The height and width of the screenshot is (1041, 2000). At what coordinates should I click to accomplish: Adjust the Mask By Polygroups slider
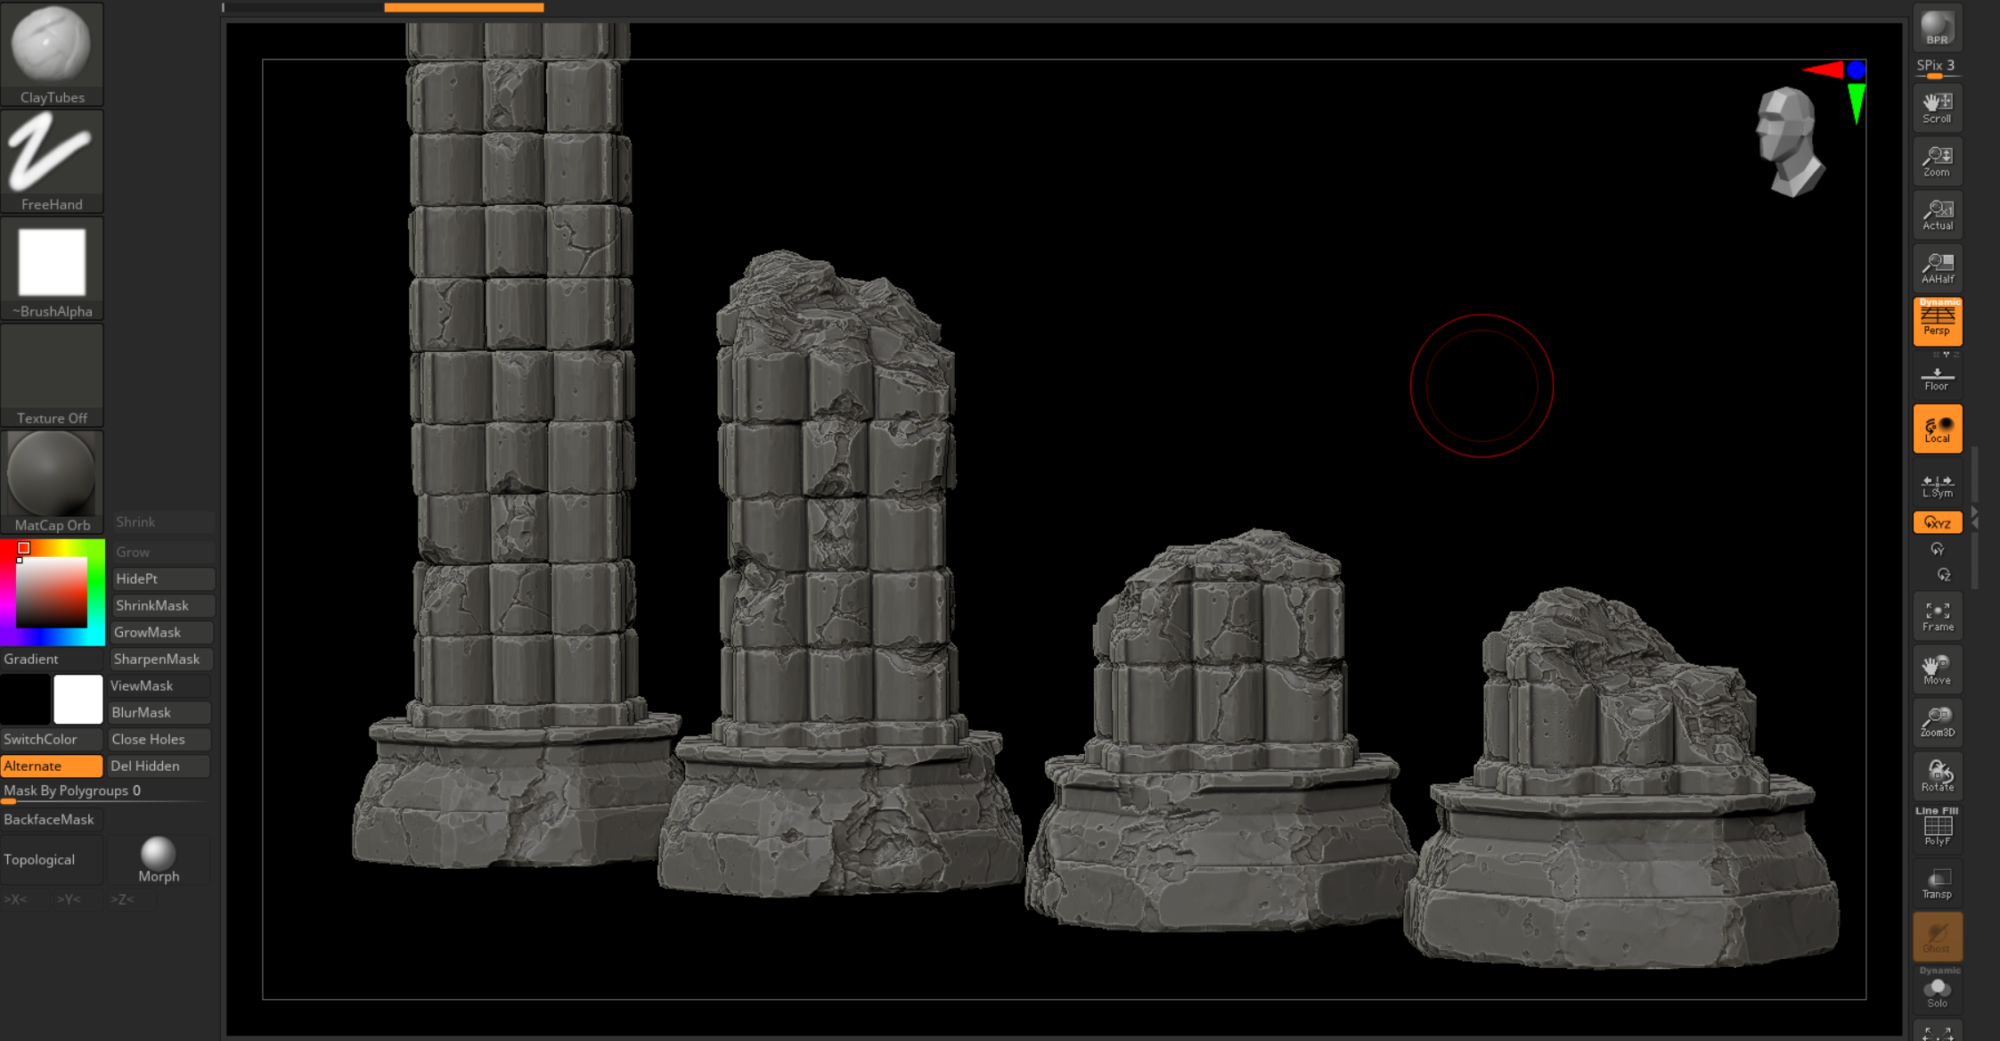[x=105, y=792]
